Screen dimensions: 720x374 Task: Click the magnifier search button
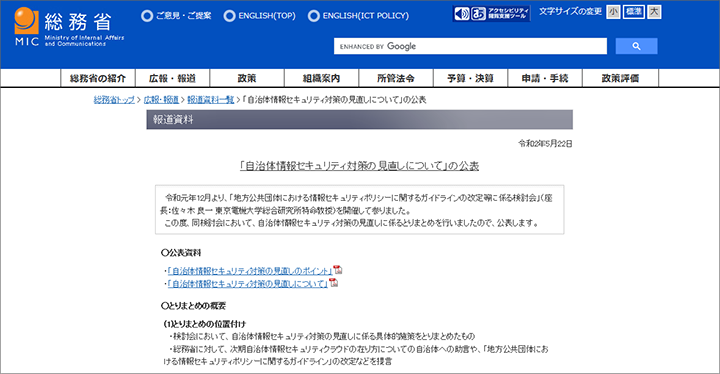tap(636, 46)
